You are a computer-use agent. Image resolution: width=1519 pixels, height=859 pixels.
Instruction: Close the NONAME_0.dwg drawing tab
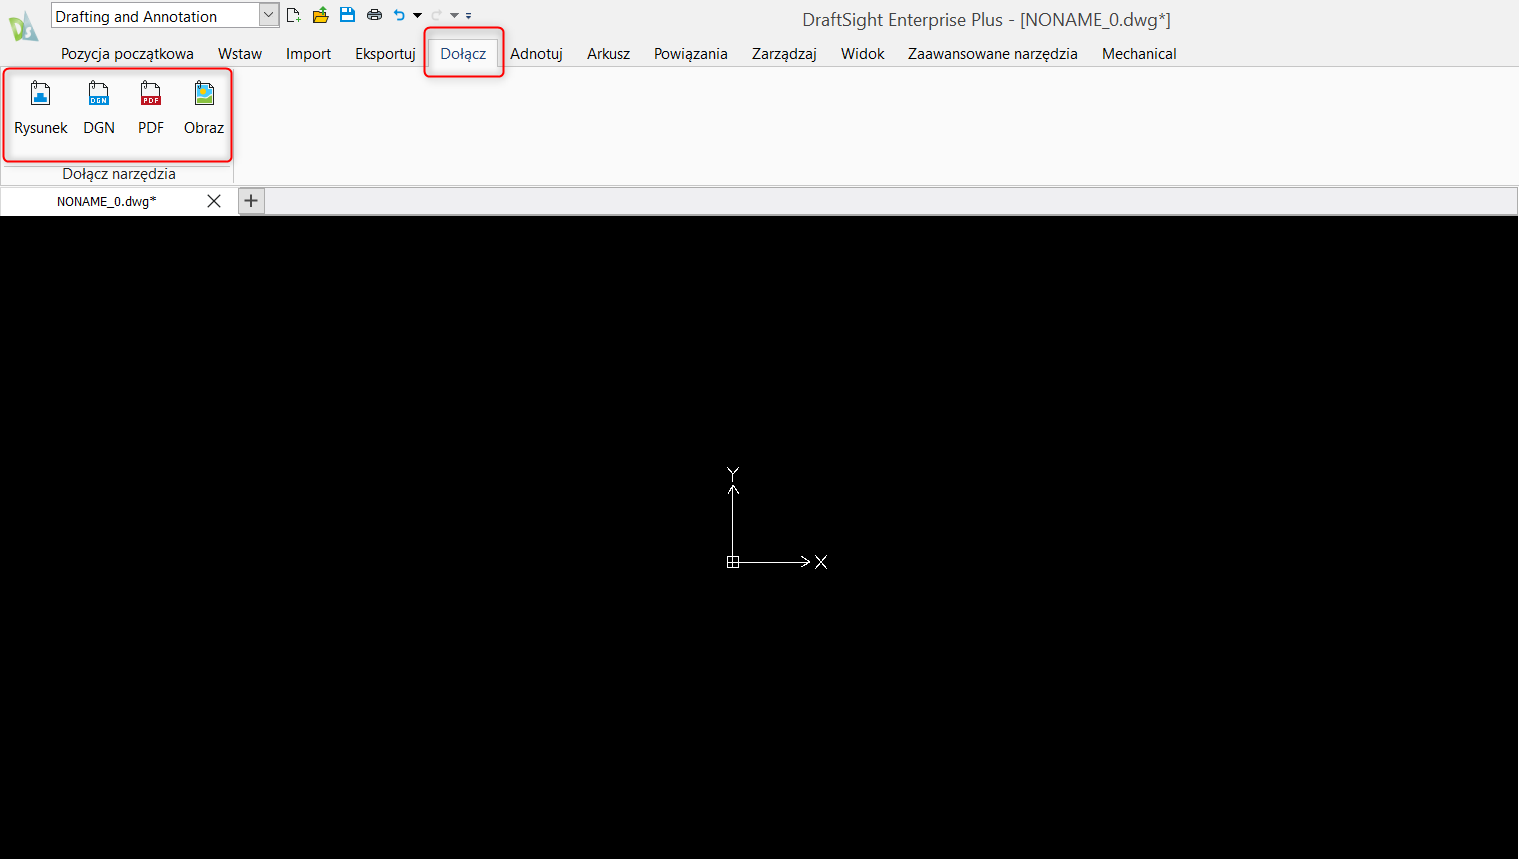213,200
